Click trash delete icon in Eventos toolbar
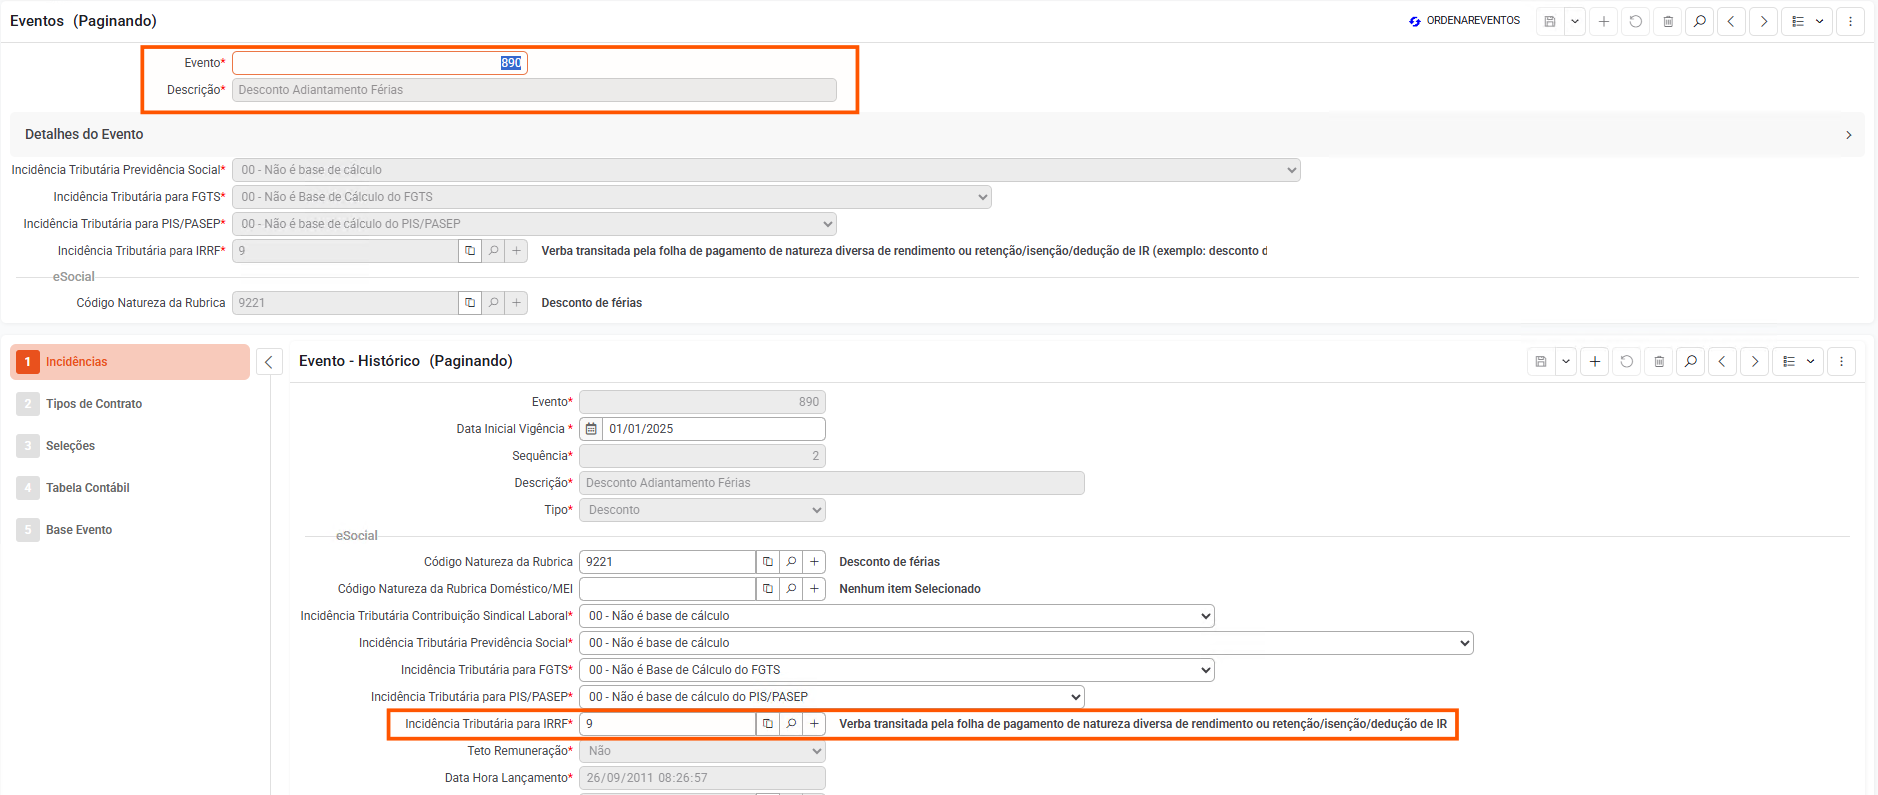The image size is (1878, 795). 1667,21
